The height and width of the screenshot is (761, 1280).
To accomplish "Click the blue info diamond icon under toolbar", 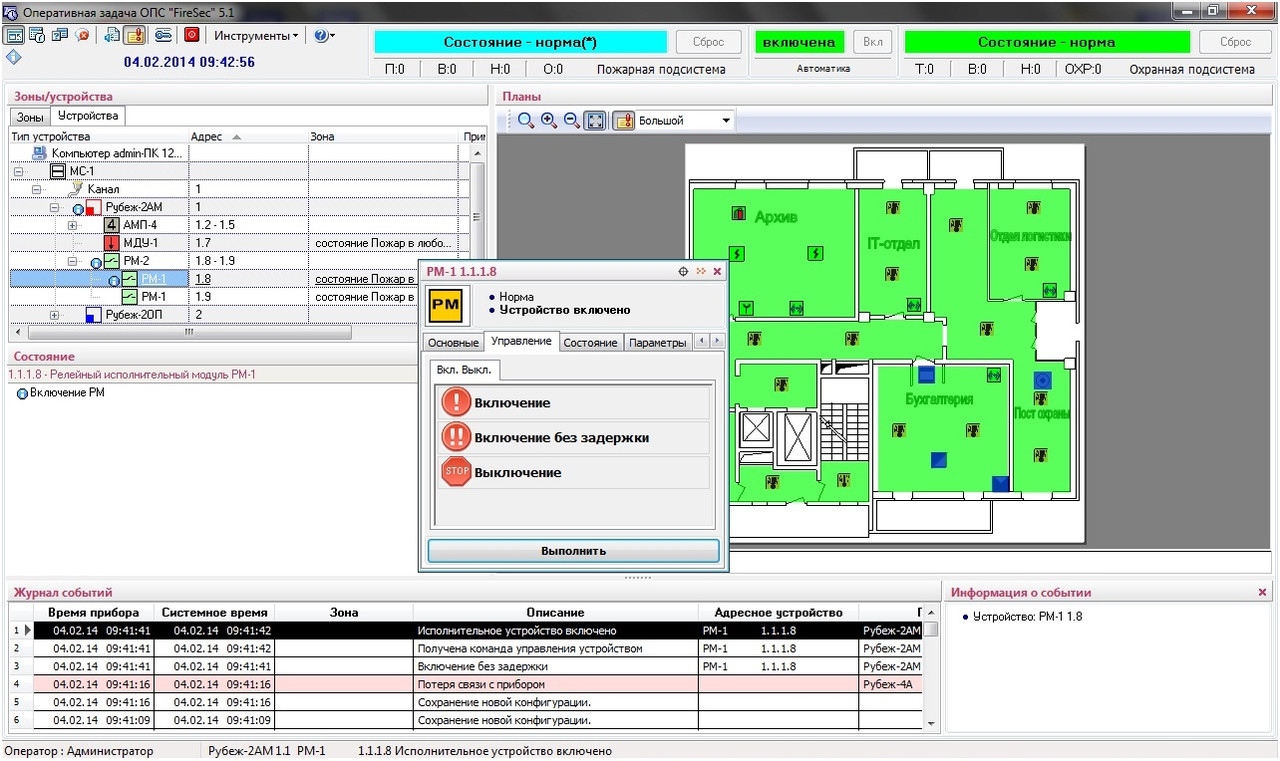I will click(x=13, y=57).
